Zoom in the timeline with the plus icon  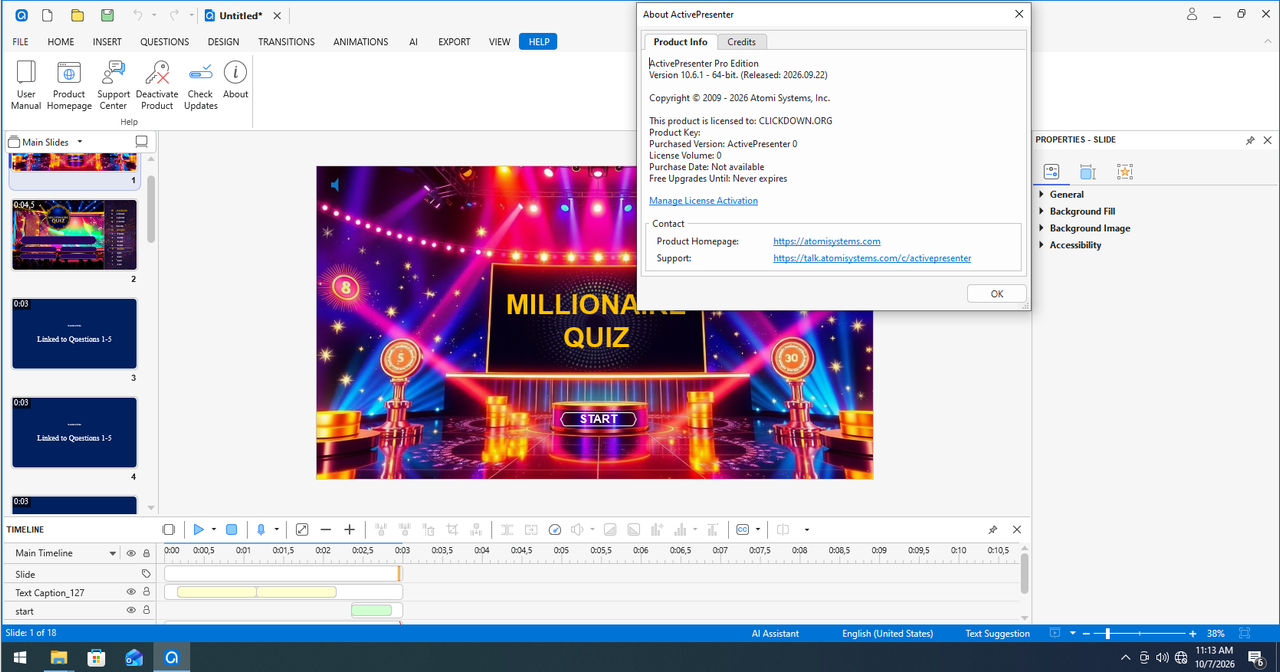(x=349, y=529)
